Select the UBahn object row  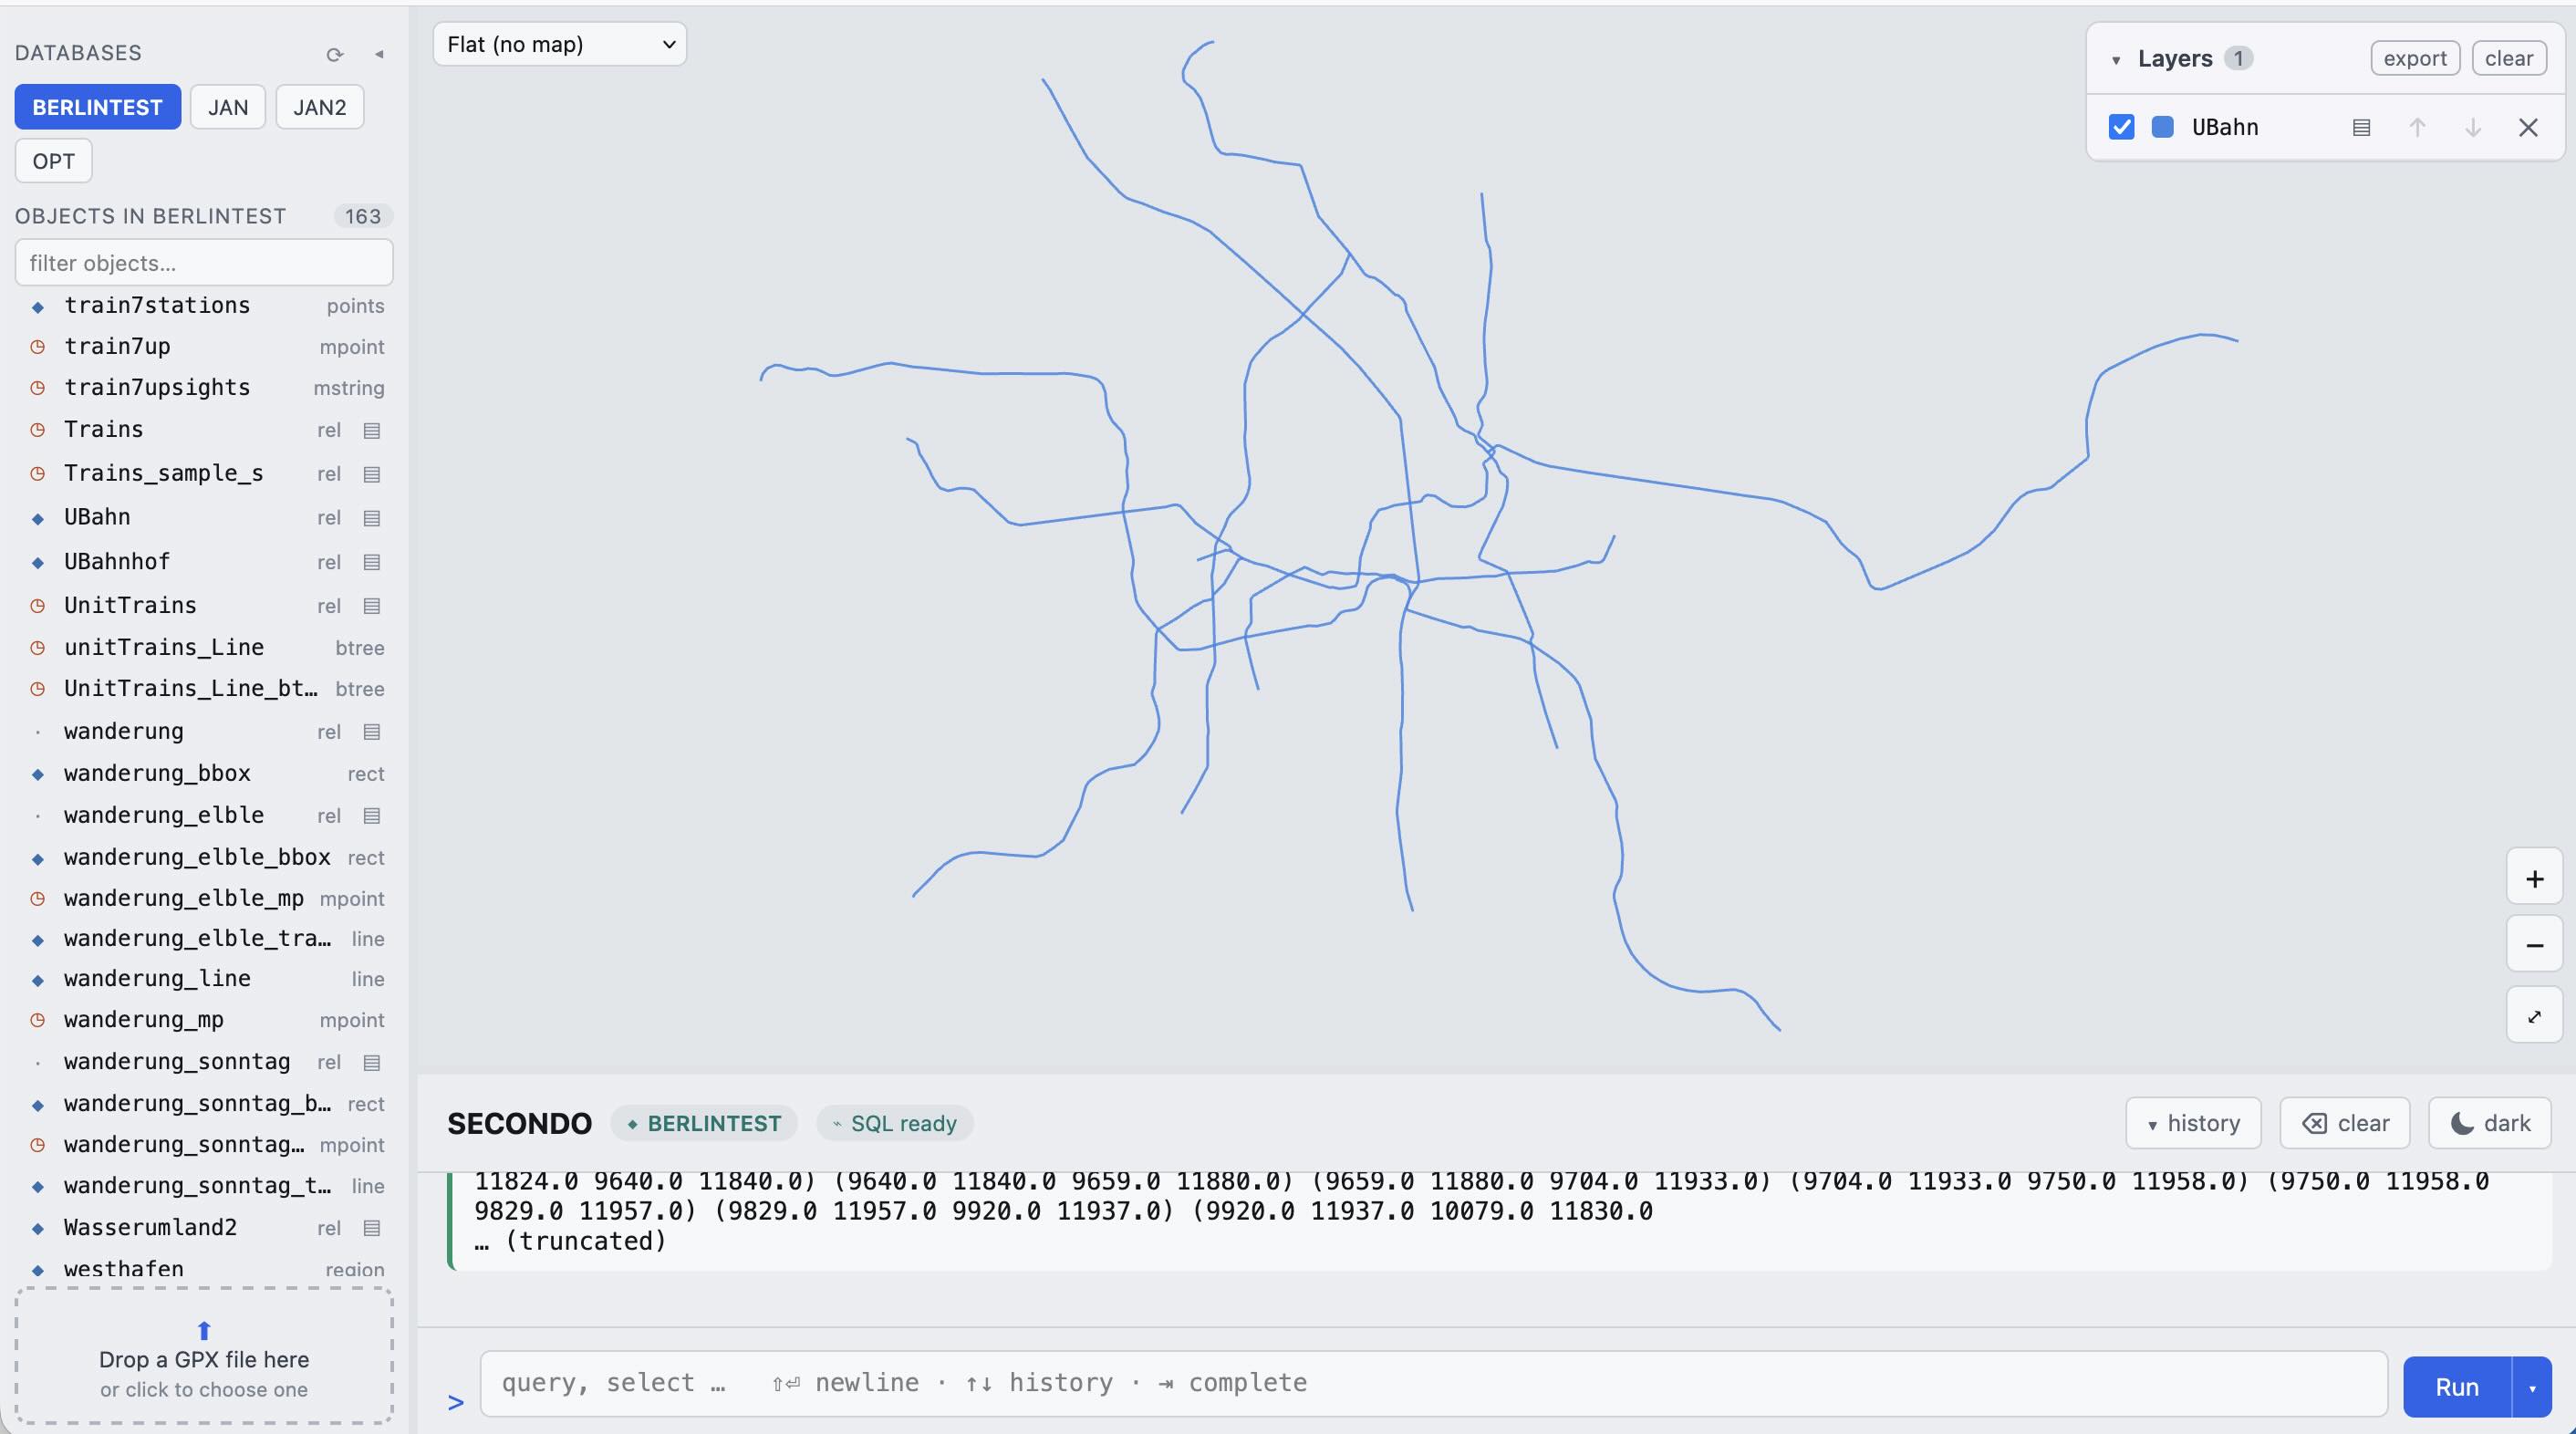(x=204, y=518)
